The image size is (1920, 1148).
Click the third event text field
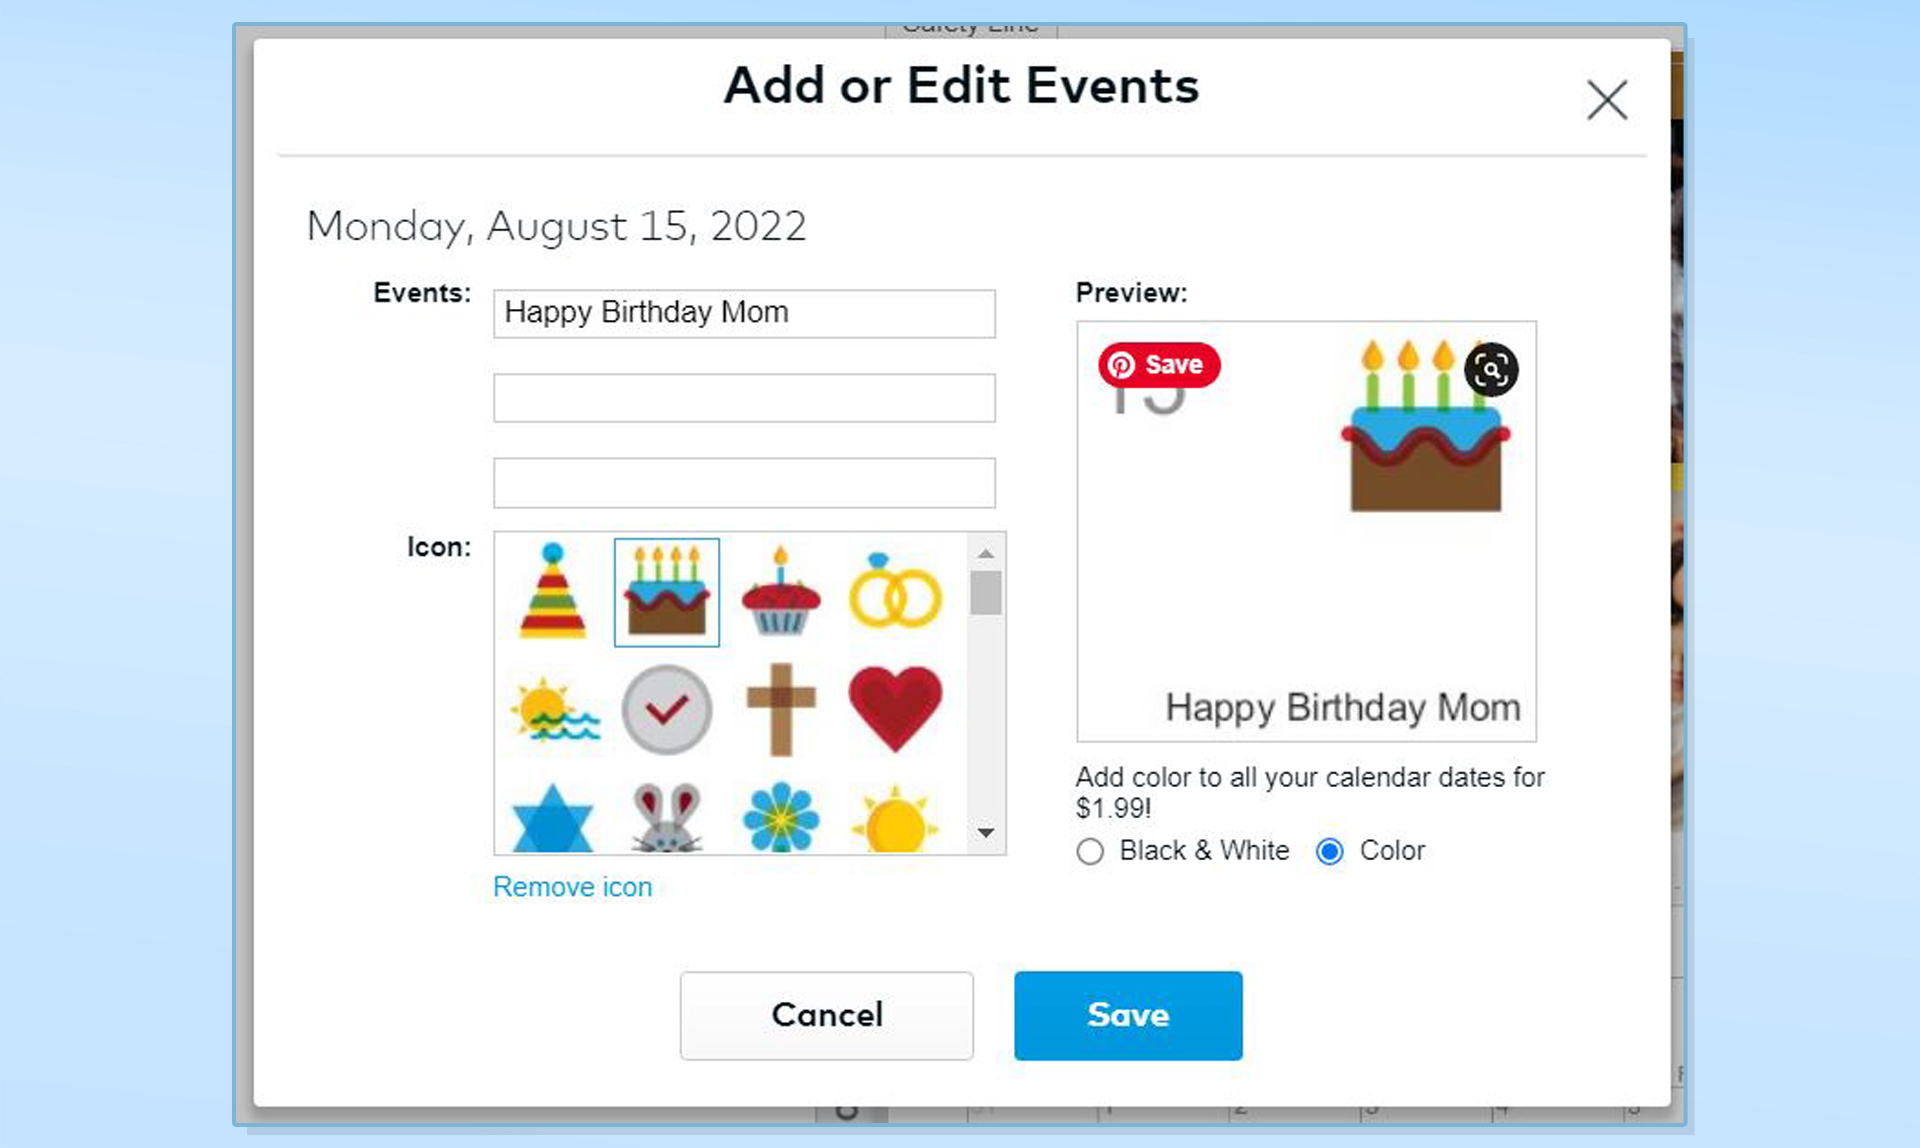pyautogui.click(x=745, y=481)
